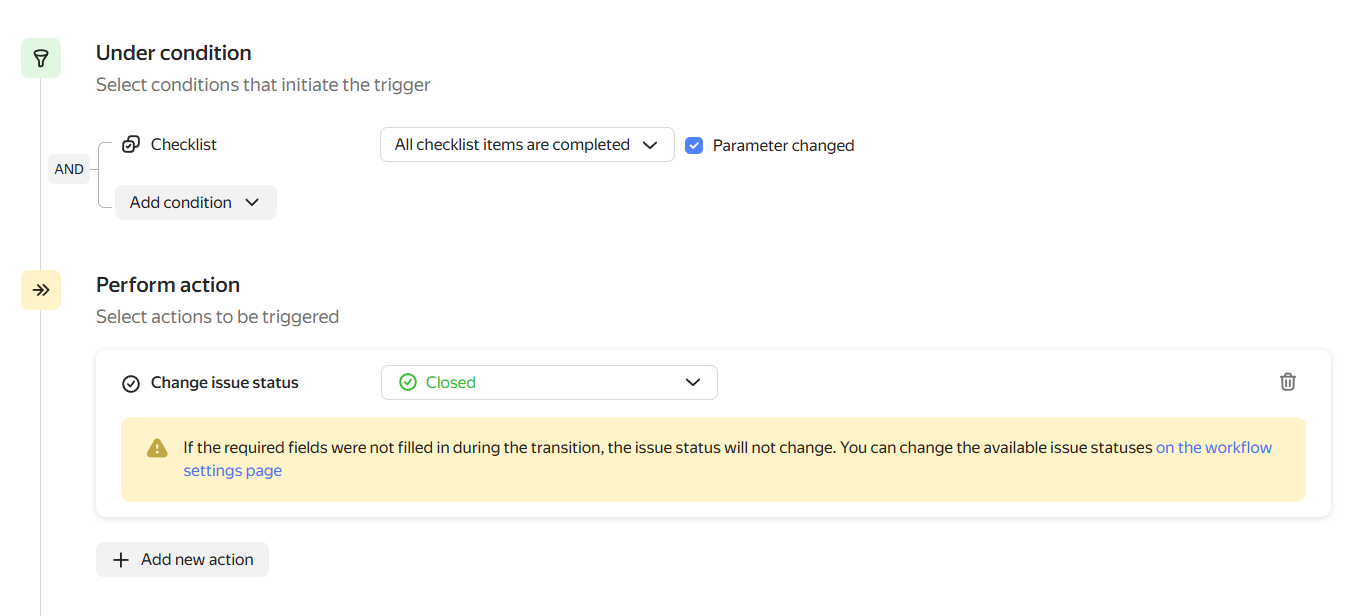Expand the Add condition chevron
Viewport: 1357px width, 616px height.
[x=252, y=202]
